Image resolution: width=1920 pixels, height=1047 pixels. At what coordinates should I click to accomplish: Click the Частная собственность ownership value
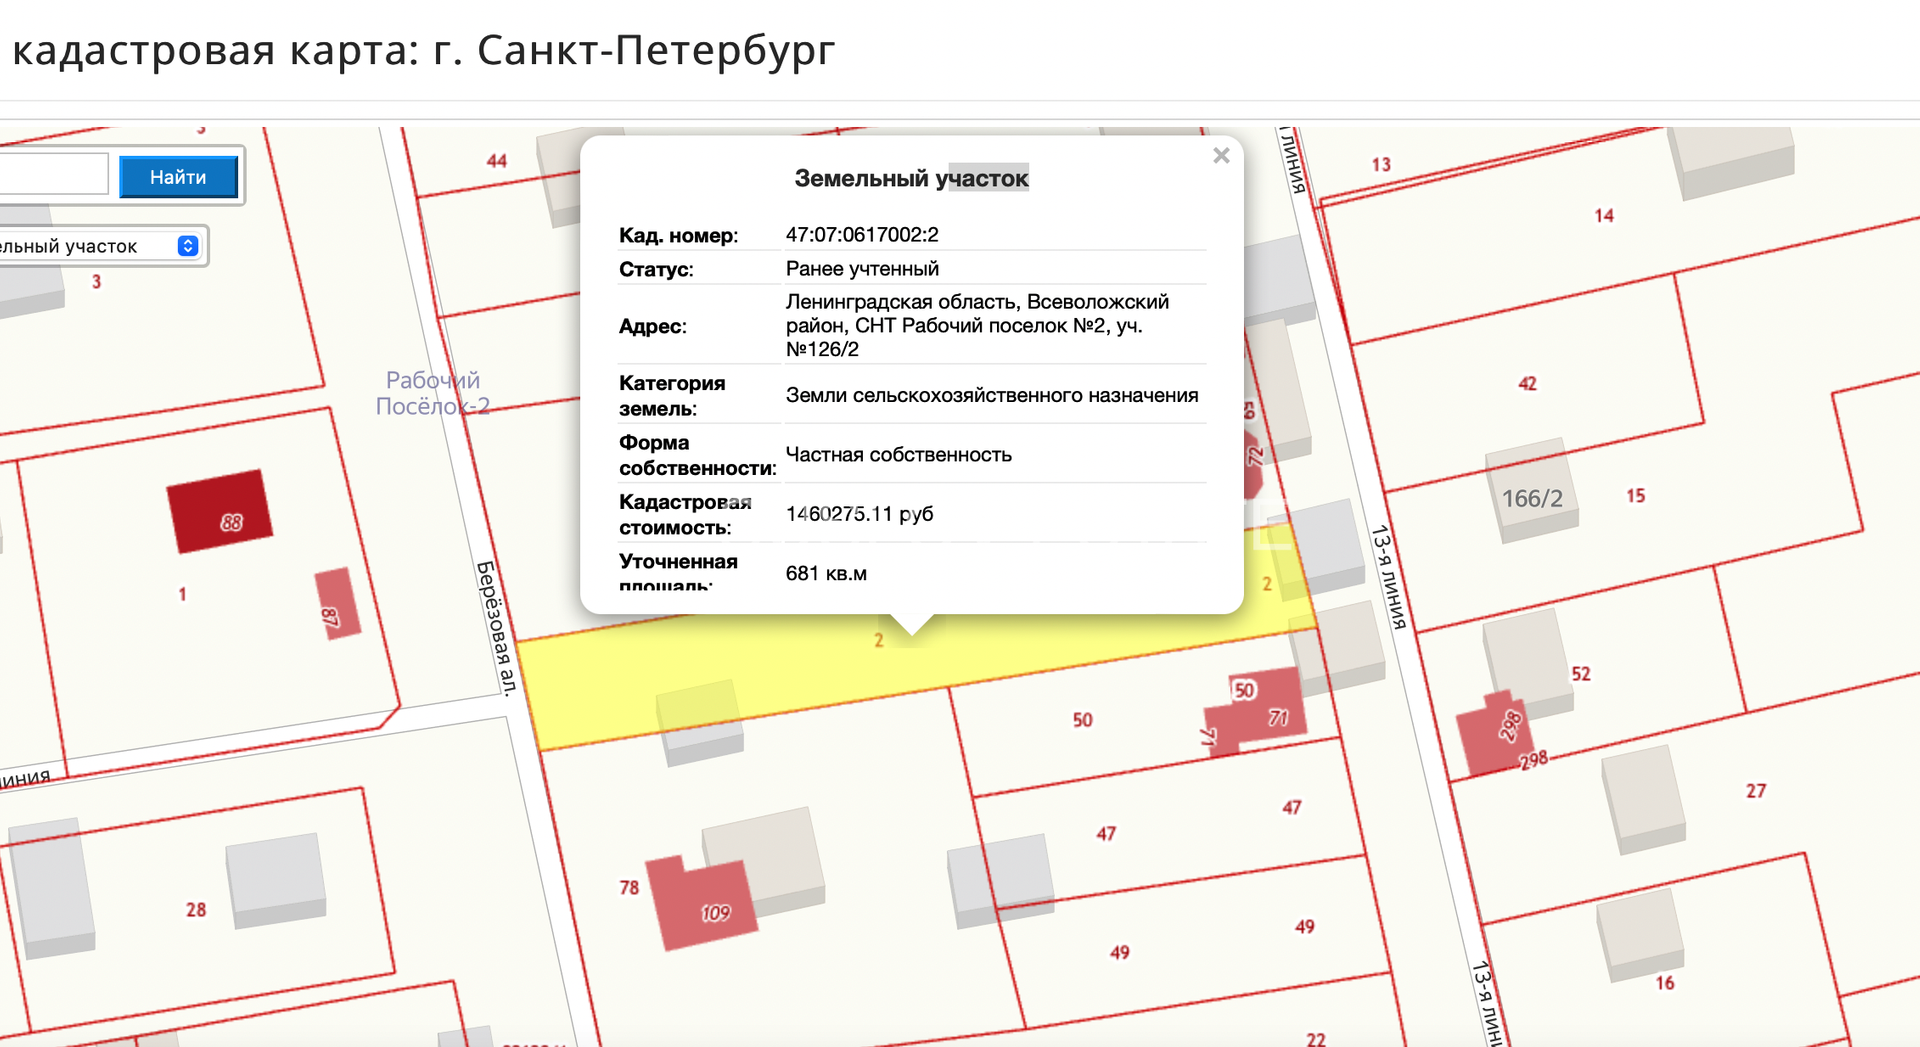click(x=899, y=455)
